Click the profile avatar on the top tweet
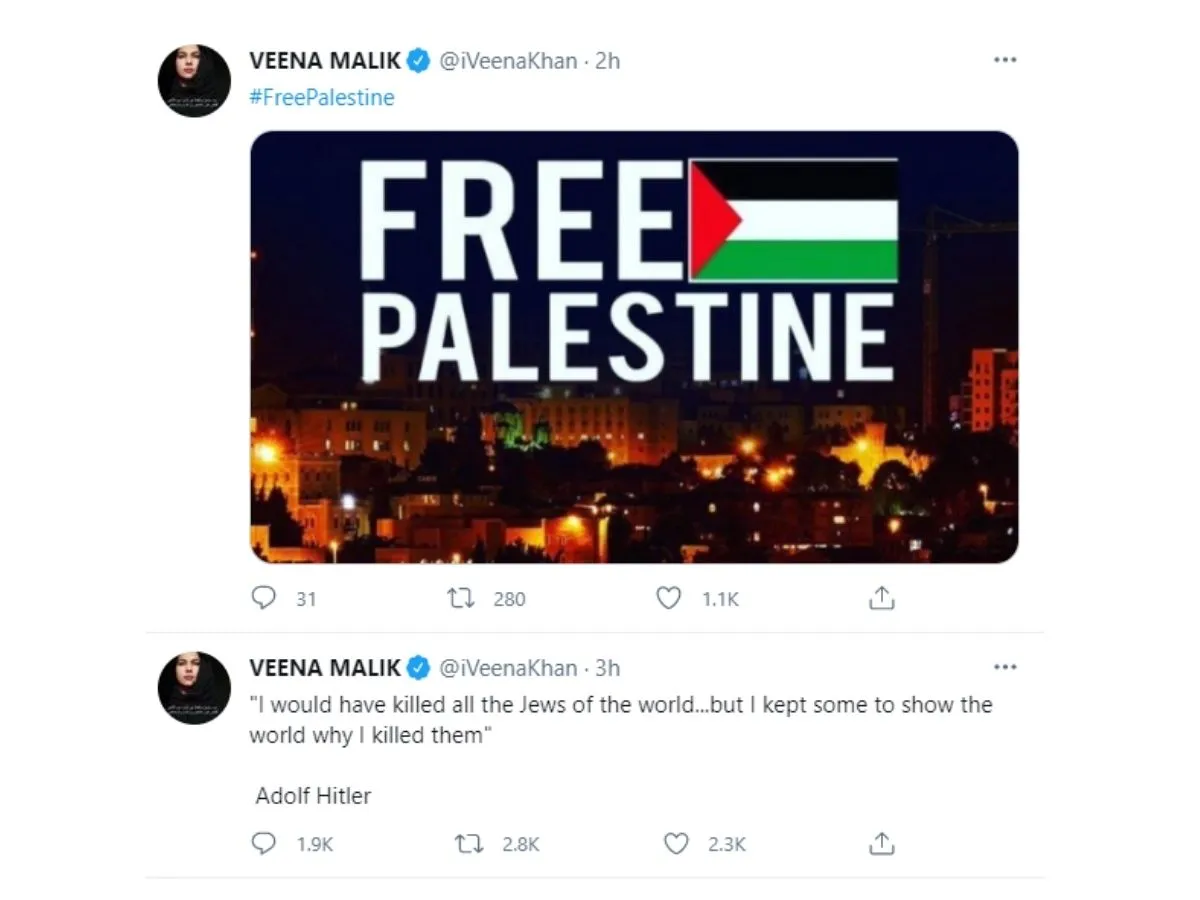This screenshot has width=1200, height=900. tap(195, 81)
